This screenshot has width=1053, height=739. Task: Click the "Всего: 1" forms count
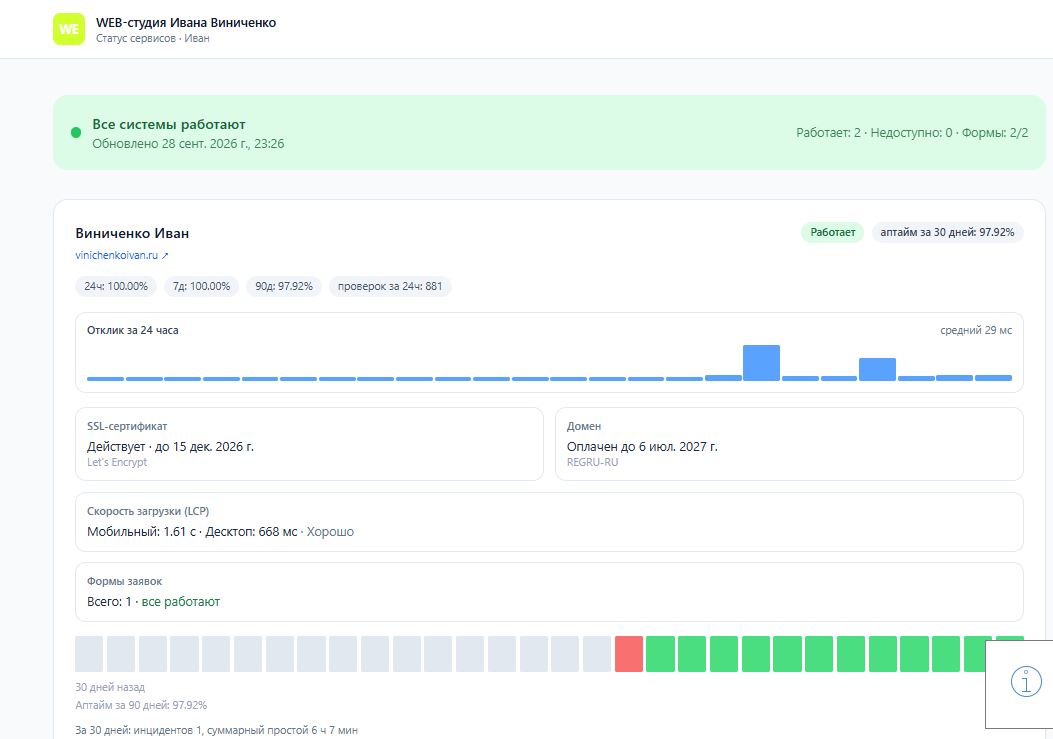pos(109,602)
